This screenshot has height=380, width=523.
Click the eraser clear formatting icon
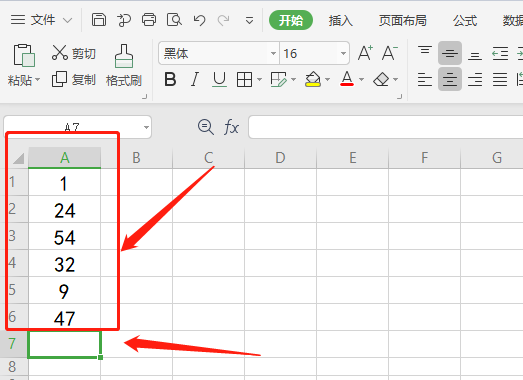[381, 80]
